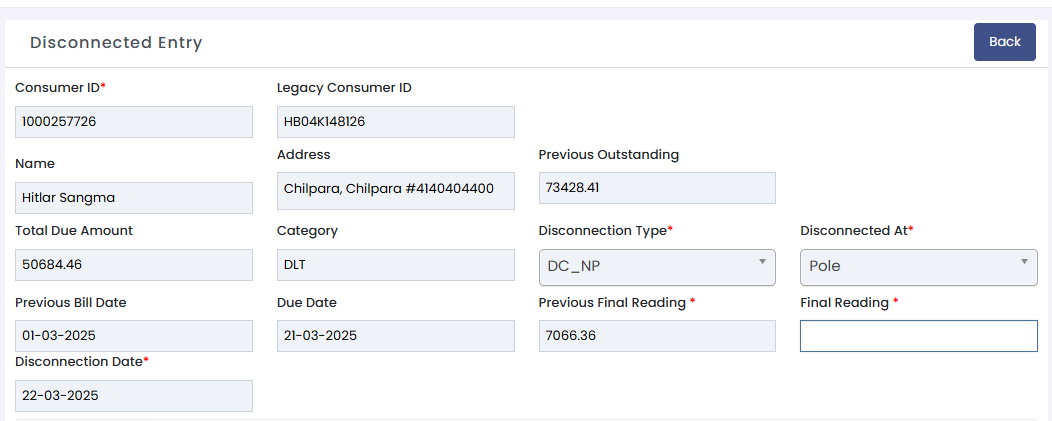The height and width of the screenshot is (421, 1052).
Task: Click the Consumer ID field 1000257726
Action: click(134, 122)
